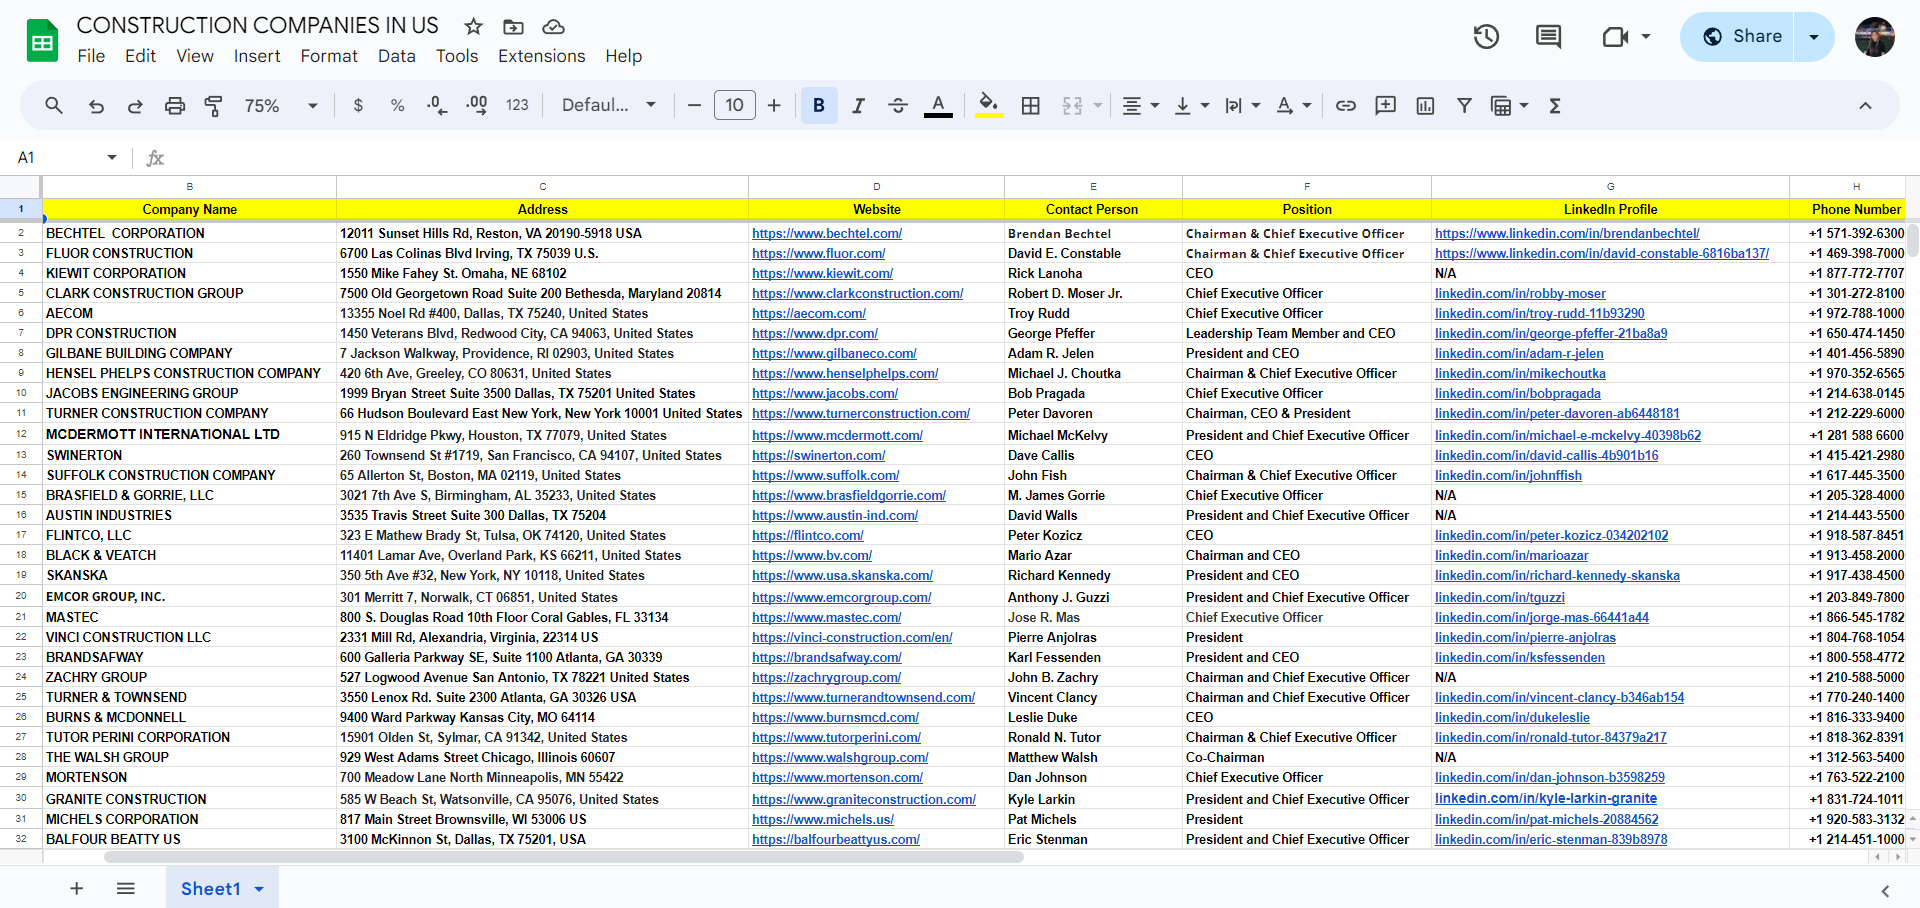Click the insert link icon

(x=1346, y=106)
